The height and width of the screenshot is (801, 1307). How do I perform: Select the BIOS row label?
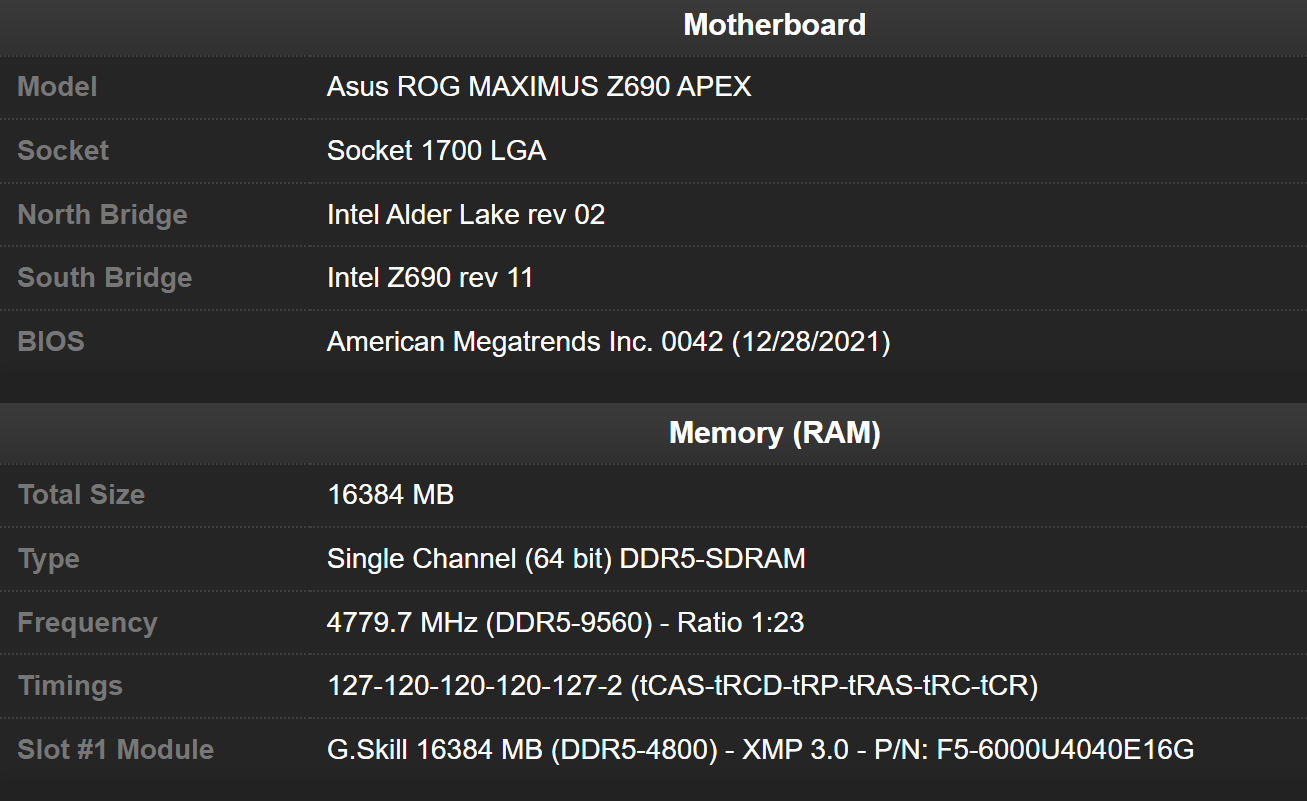(x=50, y=341)
